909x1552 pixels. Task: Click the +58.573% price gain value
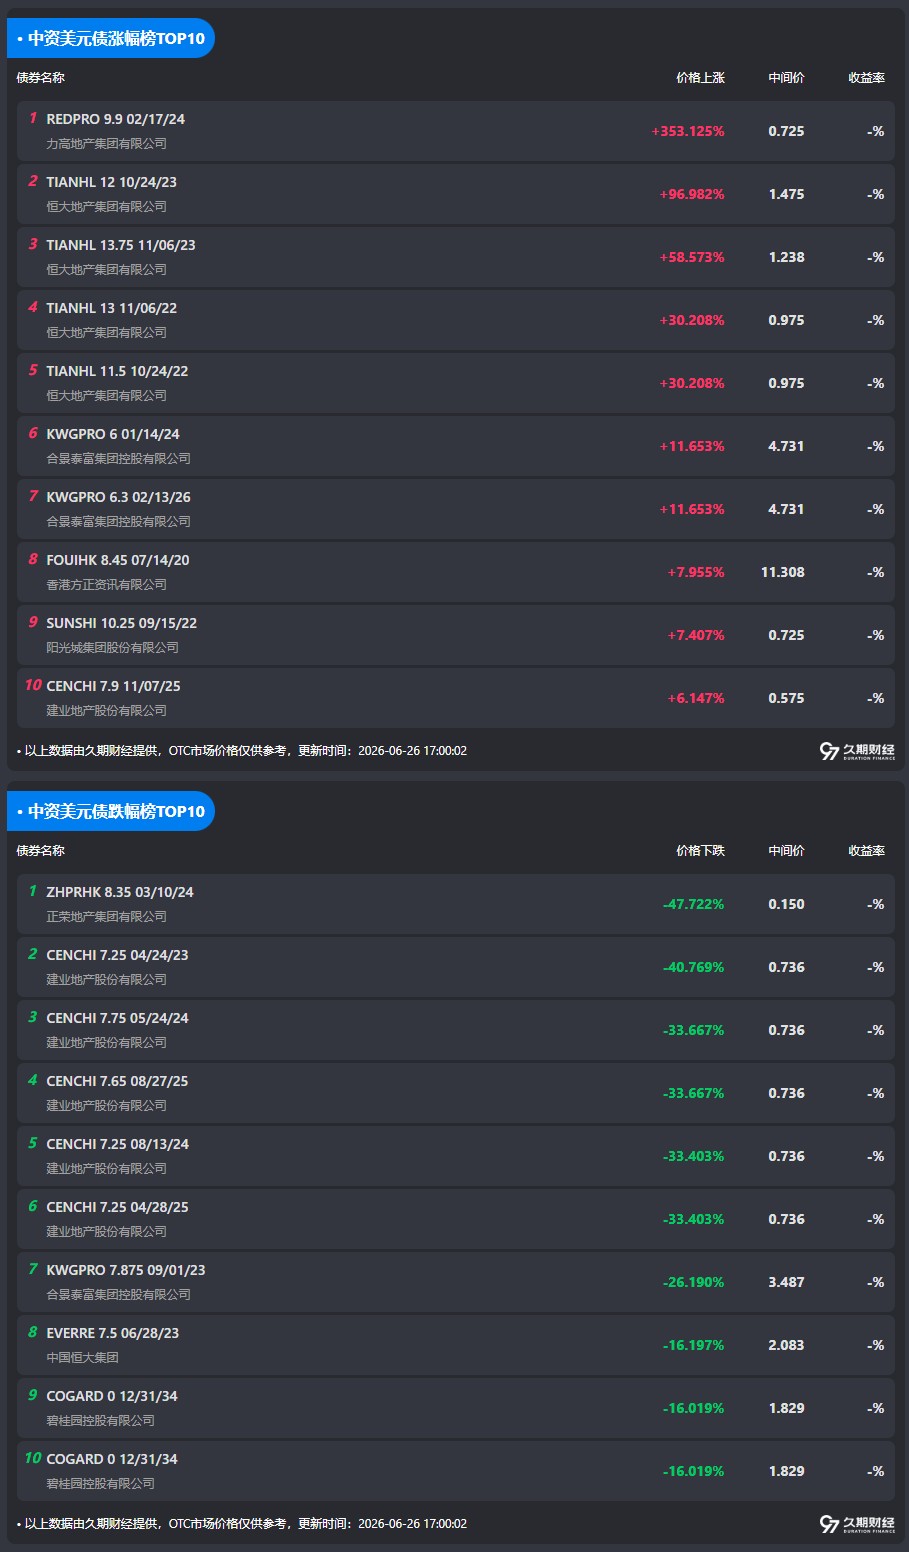click(692, 257)
